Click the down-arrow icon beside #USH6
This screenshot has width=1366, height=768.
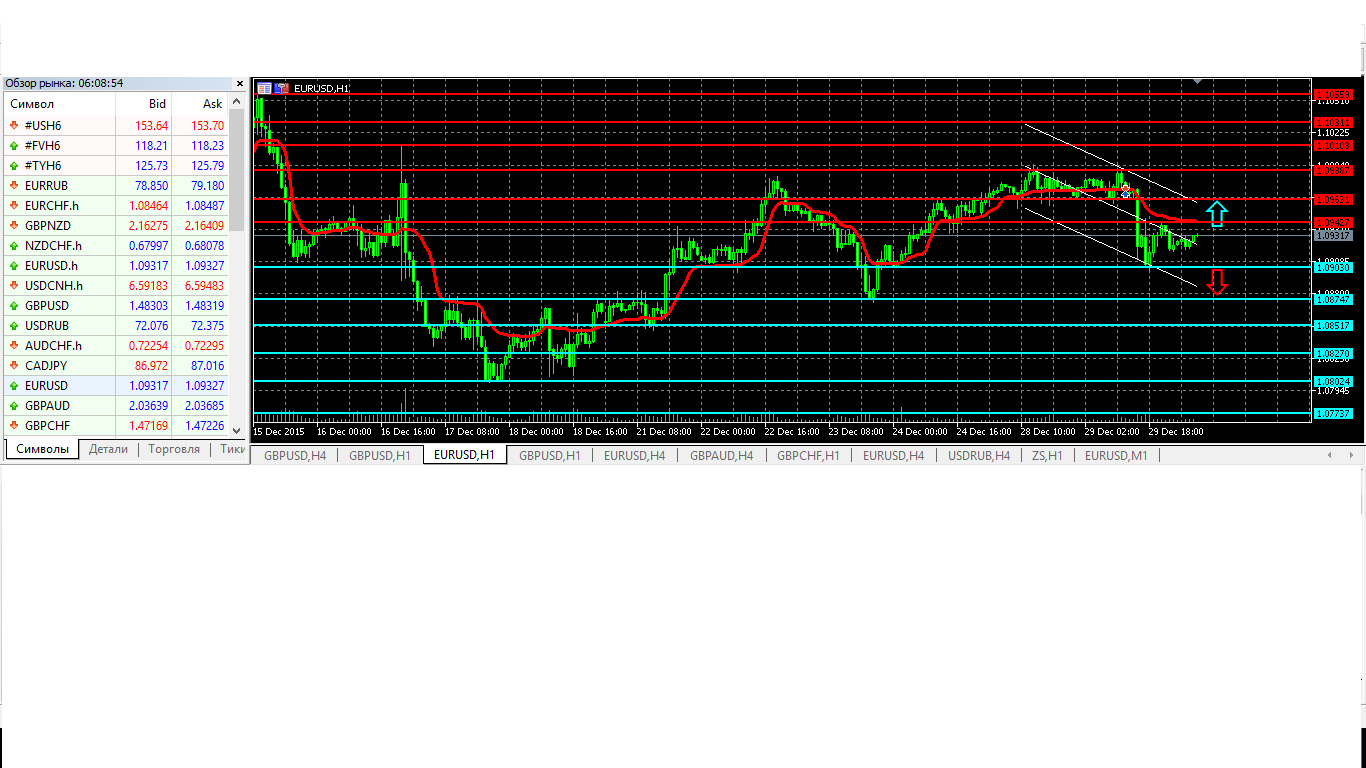coord(14,126)
